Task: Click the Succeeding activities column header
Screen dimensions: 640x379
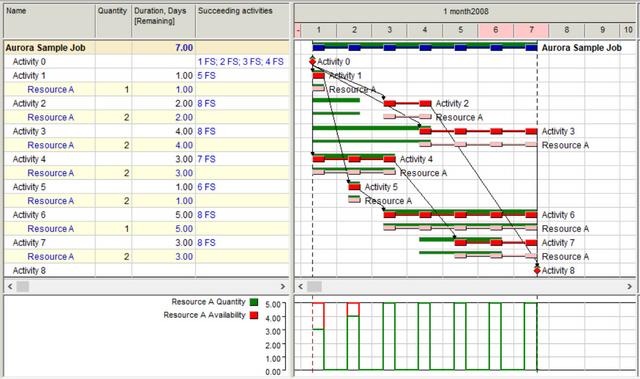Action: click(242, 20)
